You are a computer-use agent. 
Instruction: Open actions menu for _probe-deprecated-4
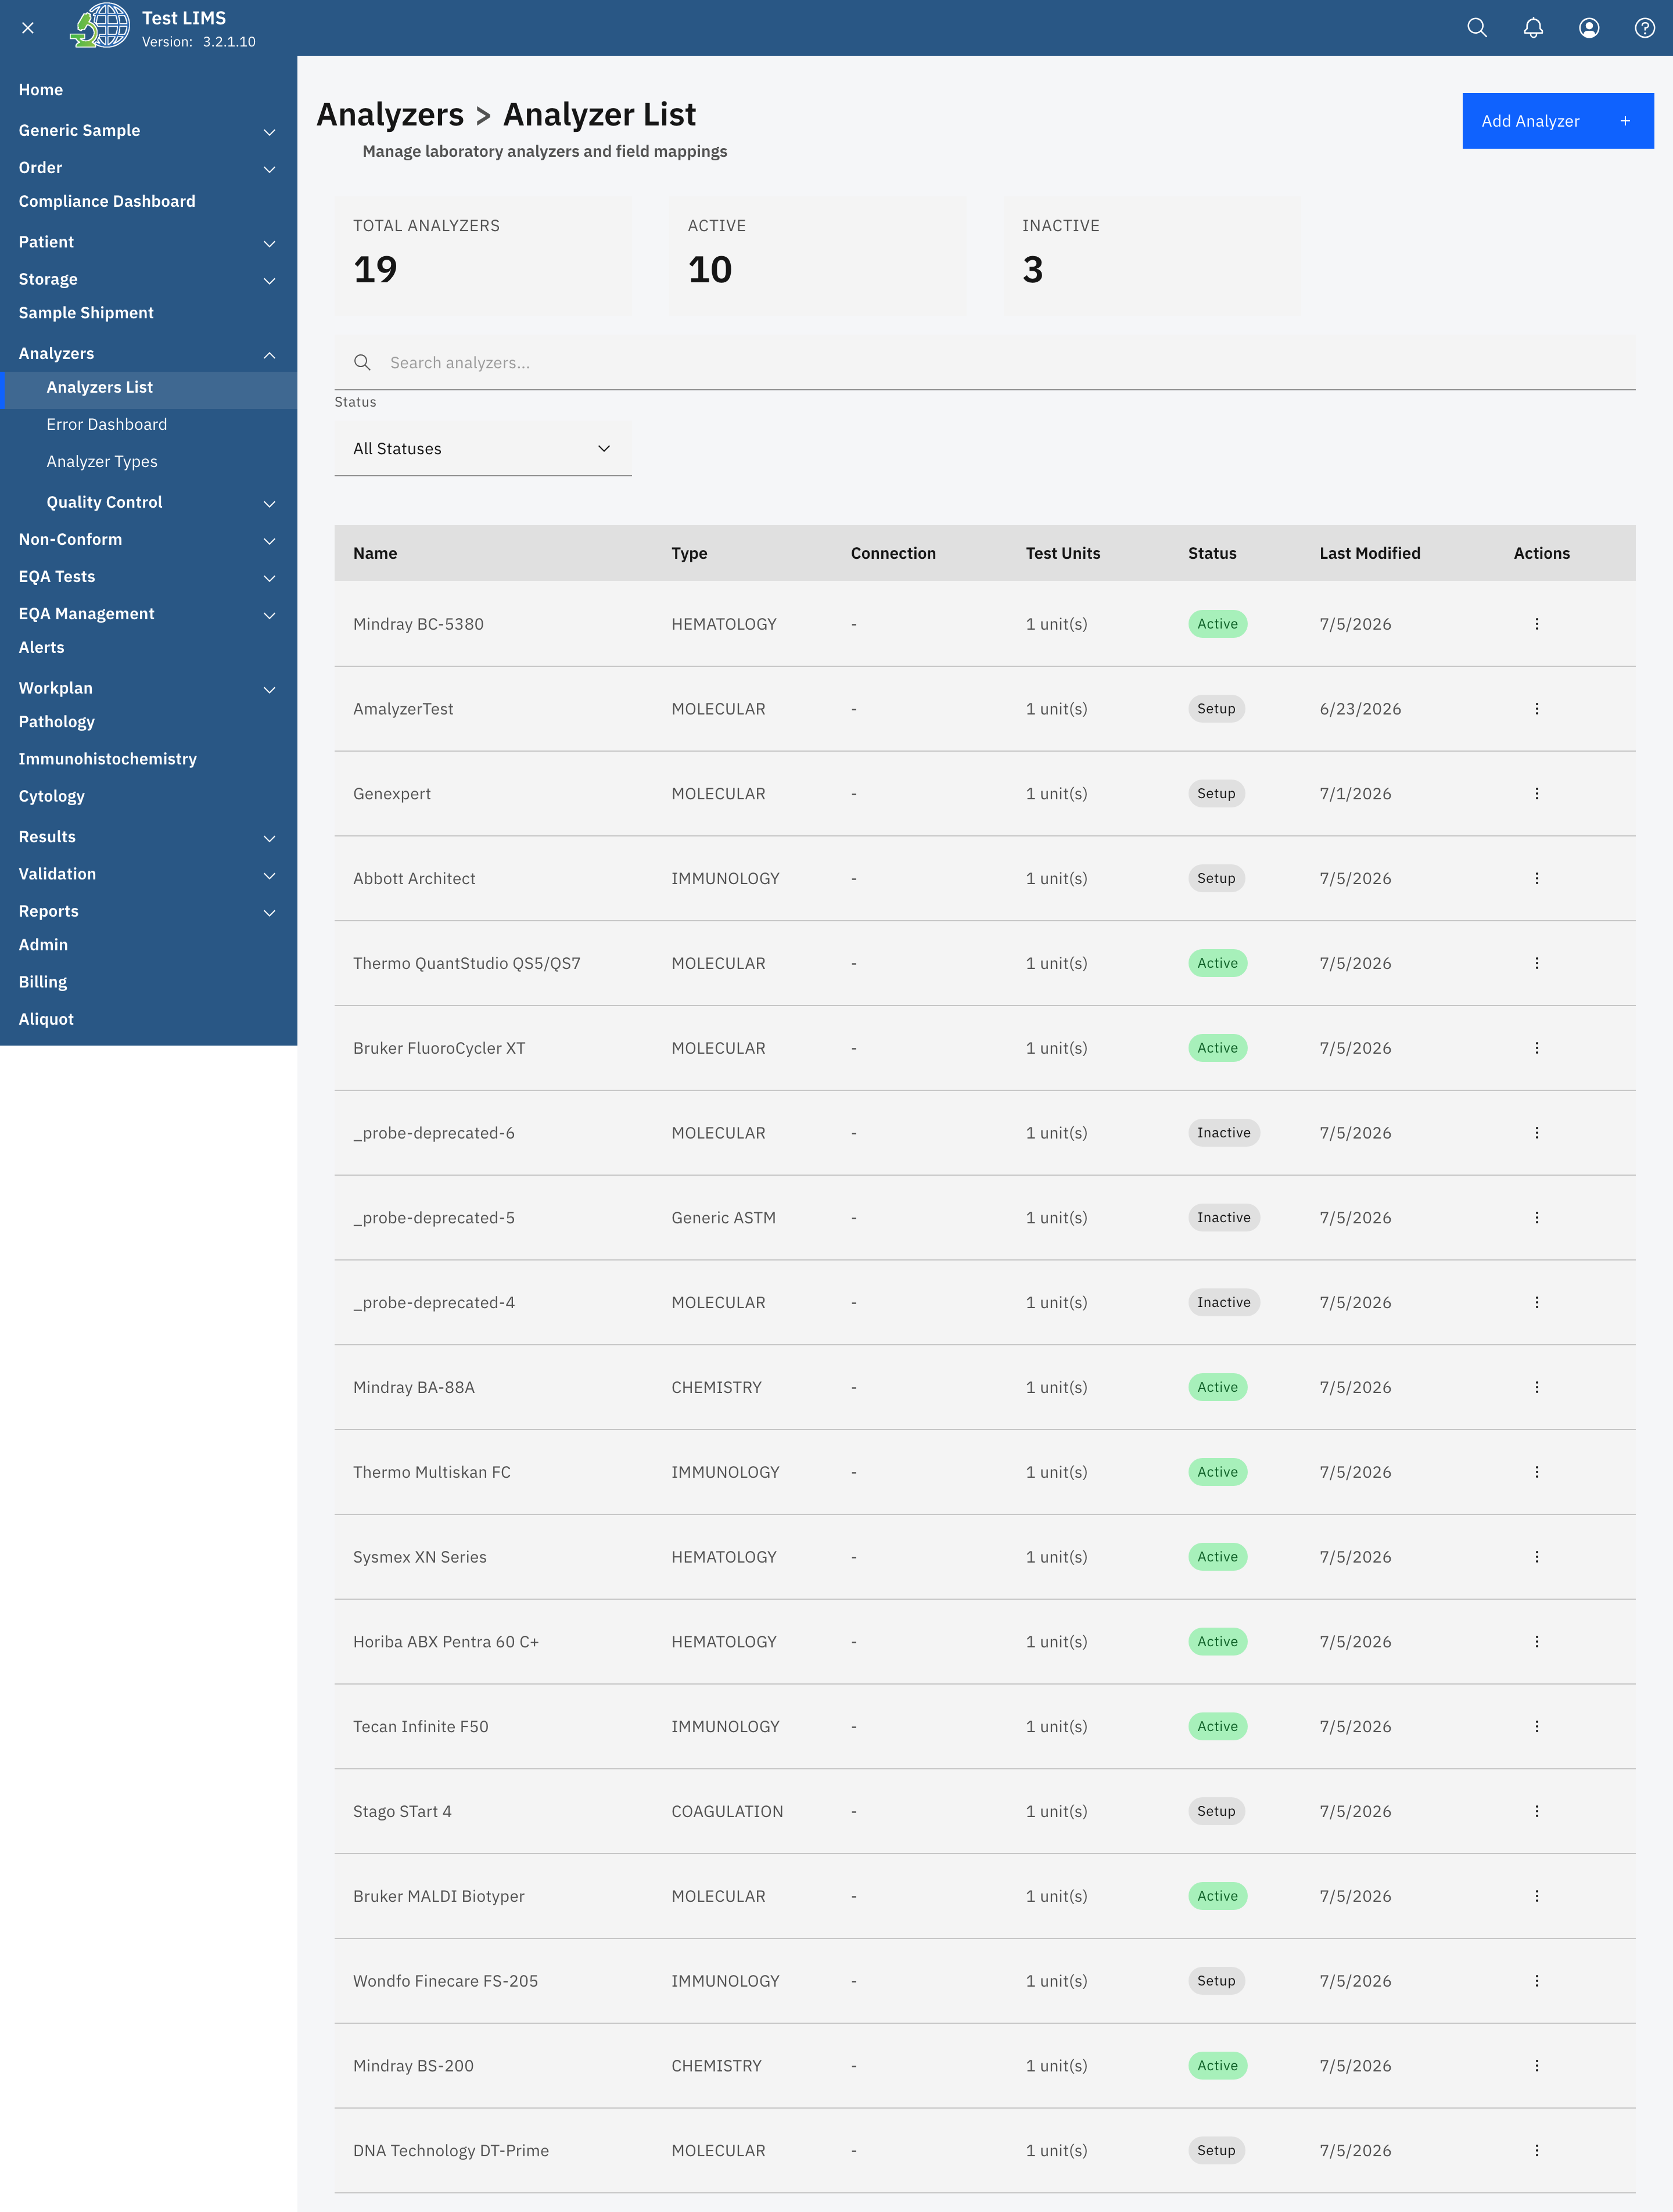click(x=1537, y=1303)
